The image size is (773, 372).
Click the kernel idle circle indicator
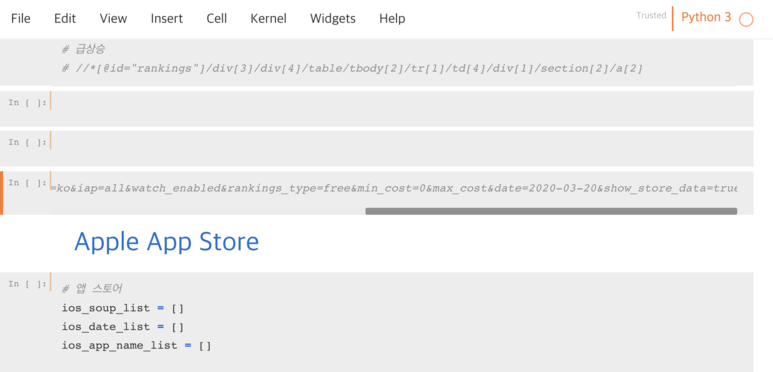[746, 20]
